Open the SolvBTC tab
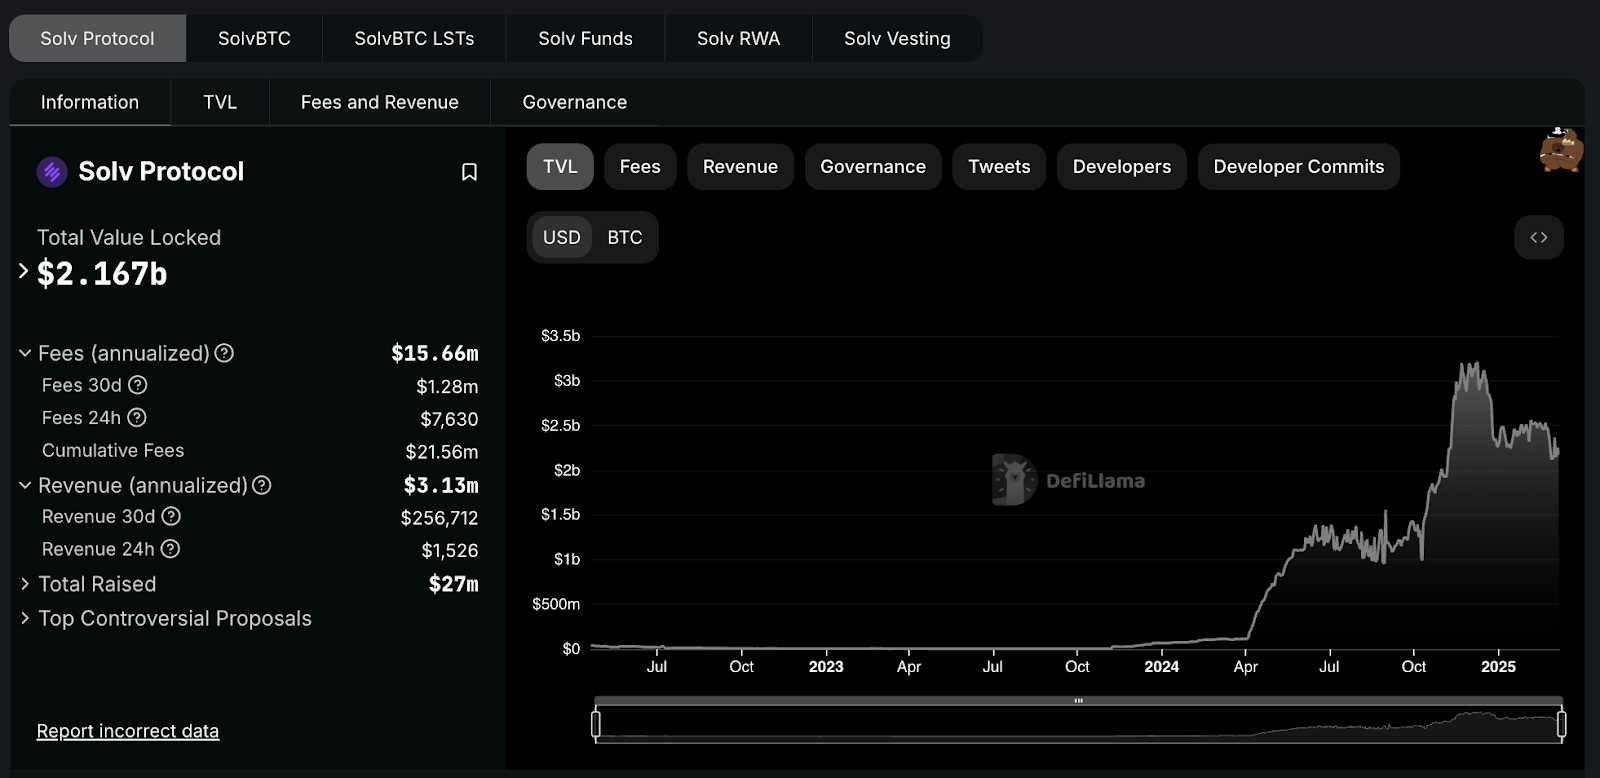 pyautogui.click(x=254, y=38)
